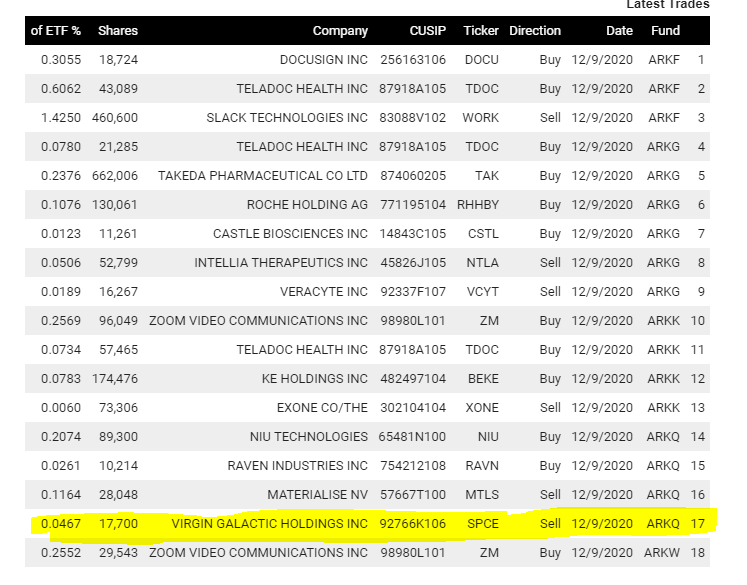Image resolution: width=747 pixels, height=585 pixels.
Task: Select the VCYT ticker cell
Action: click(483, 292)
